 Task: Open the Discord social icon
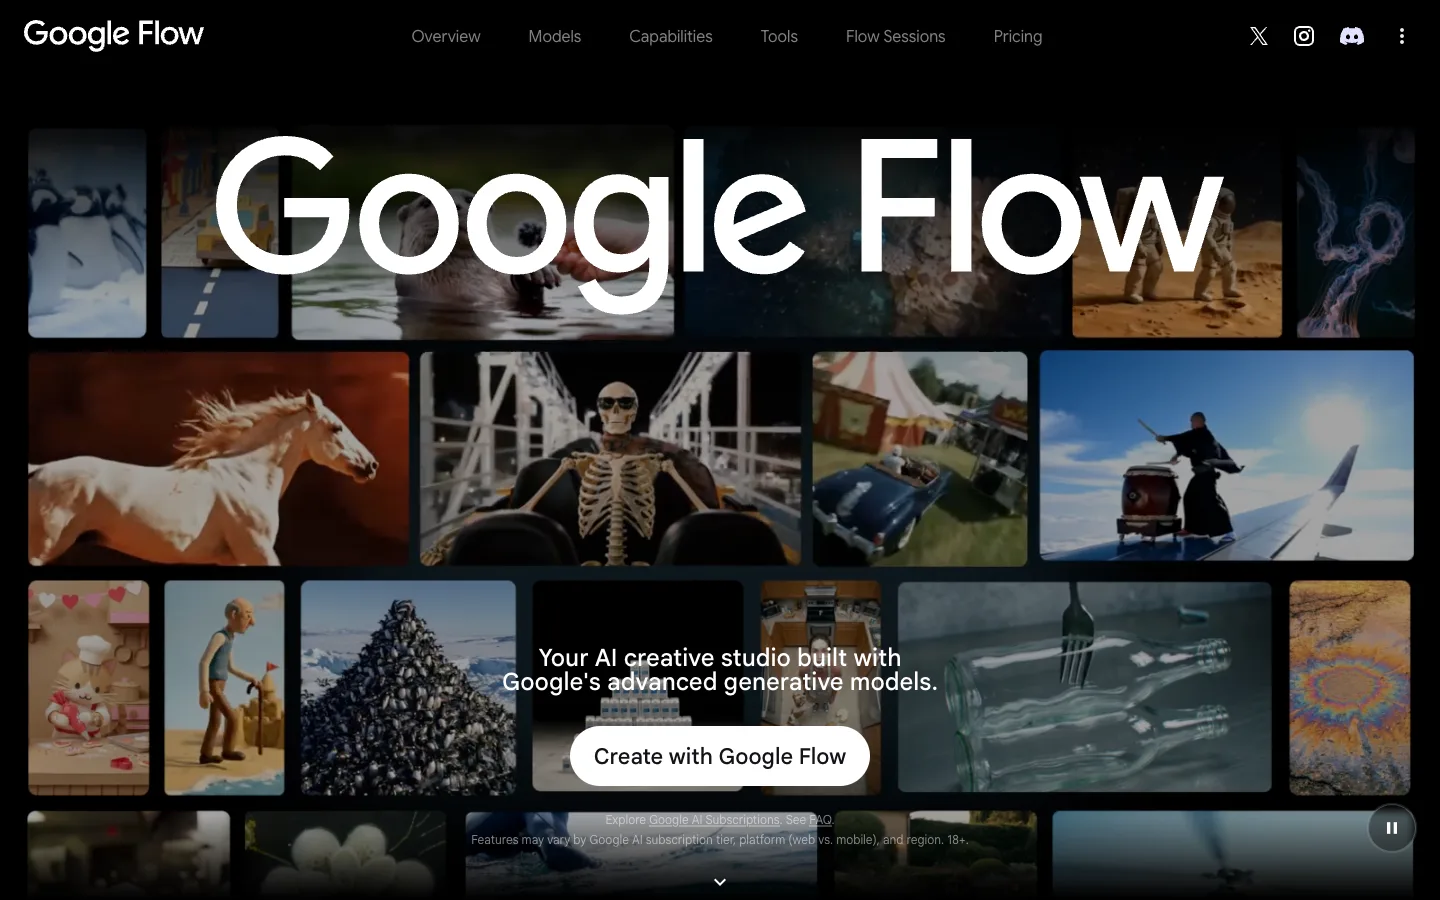tap(1351, 36)
